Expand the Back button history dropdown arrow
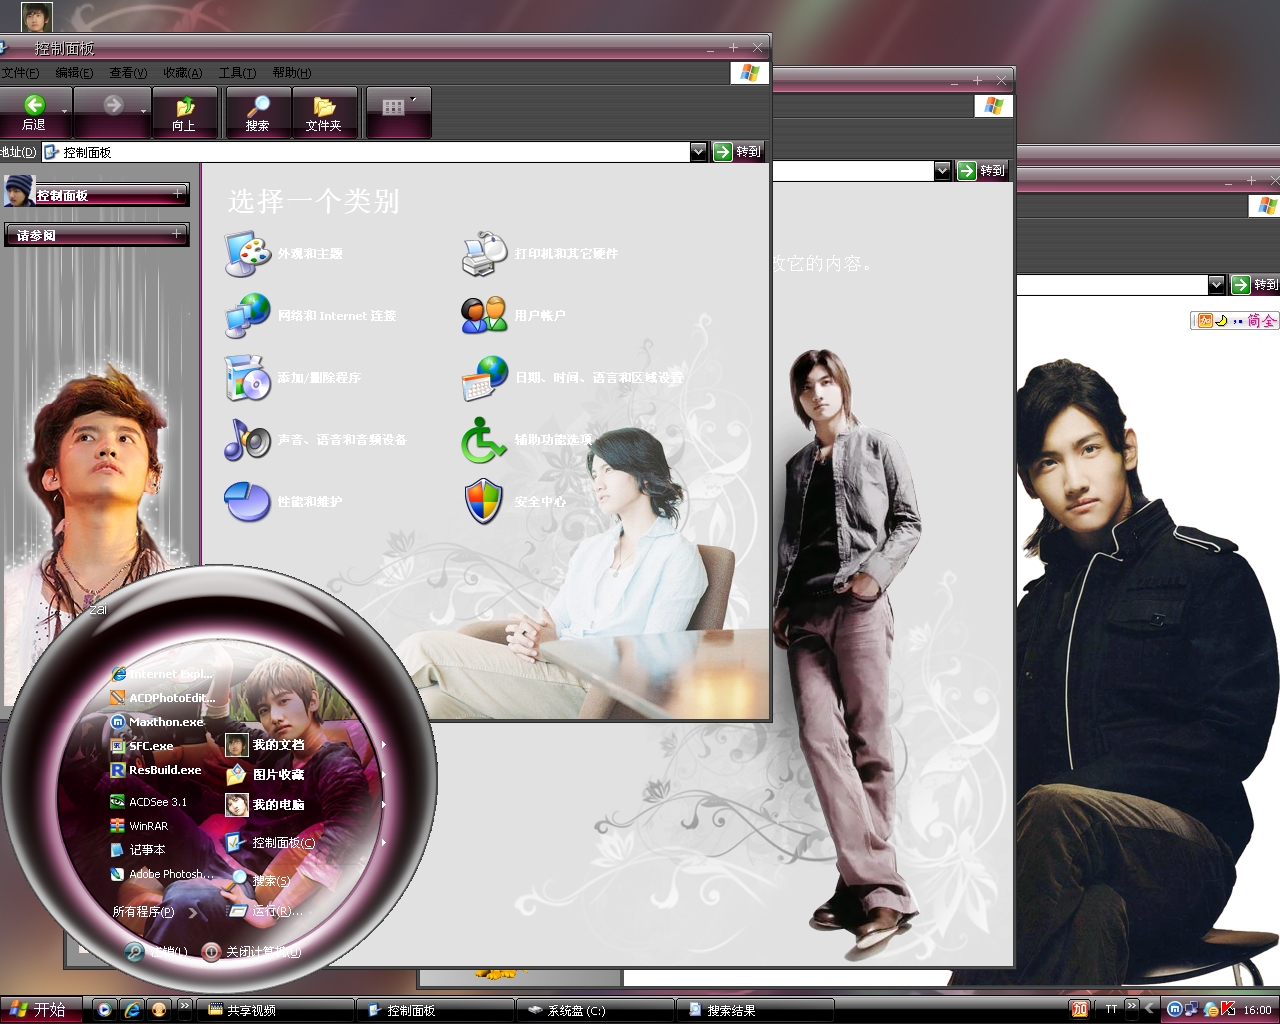Image resolution: width=1280 pixels, height=1024 pixels. 66,113
